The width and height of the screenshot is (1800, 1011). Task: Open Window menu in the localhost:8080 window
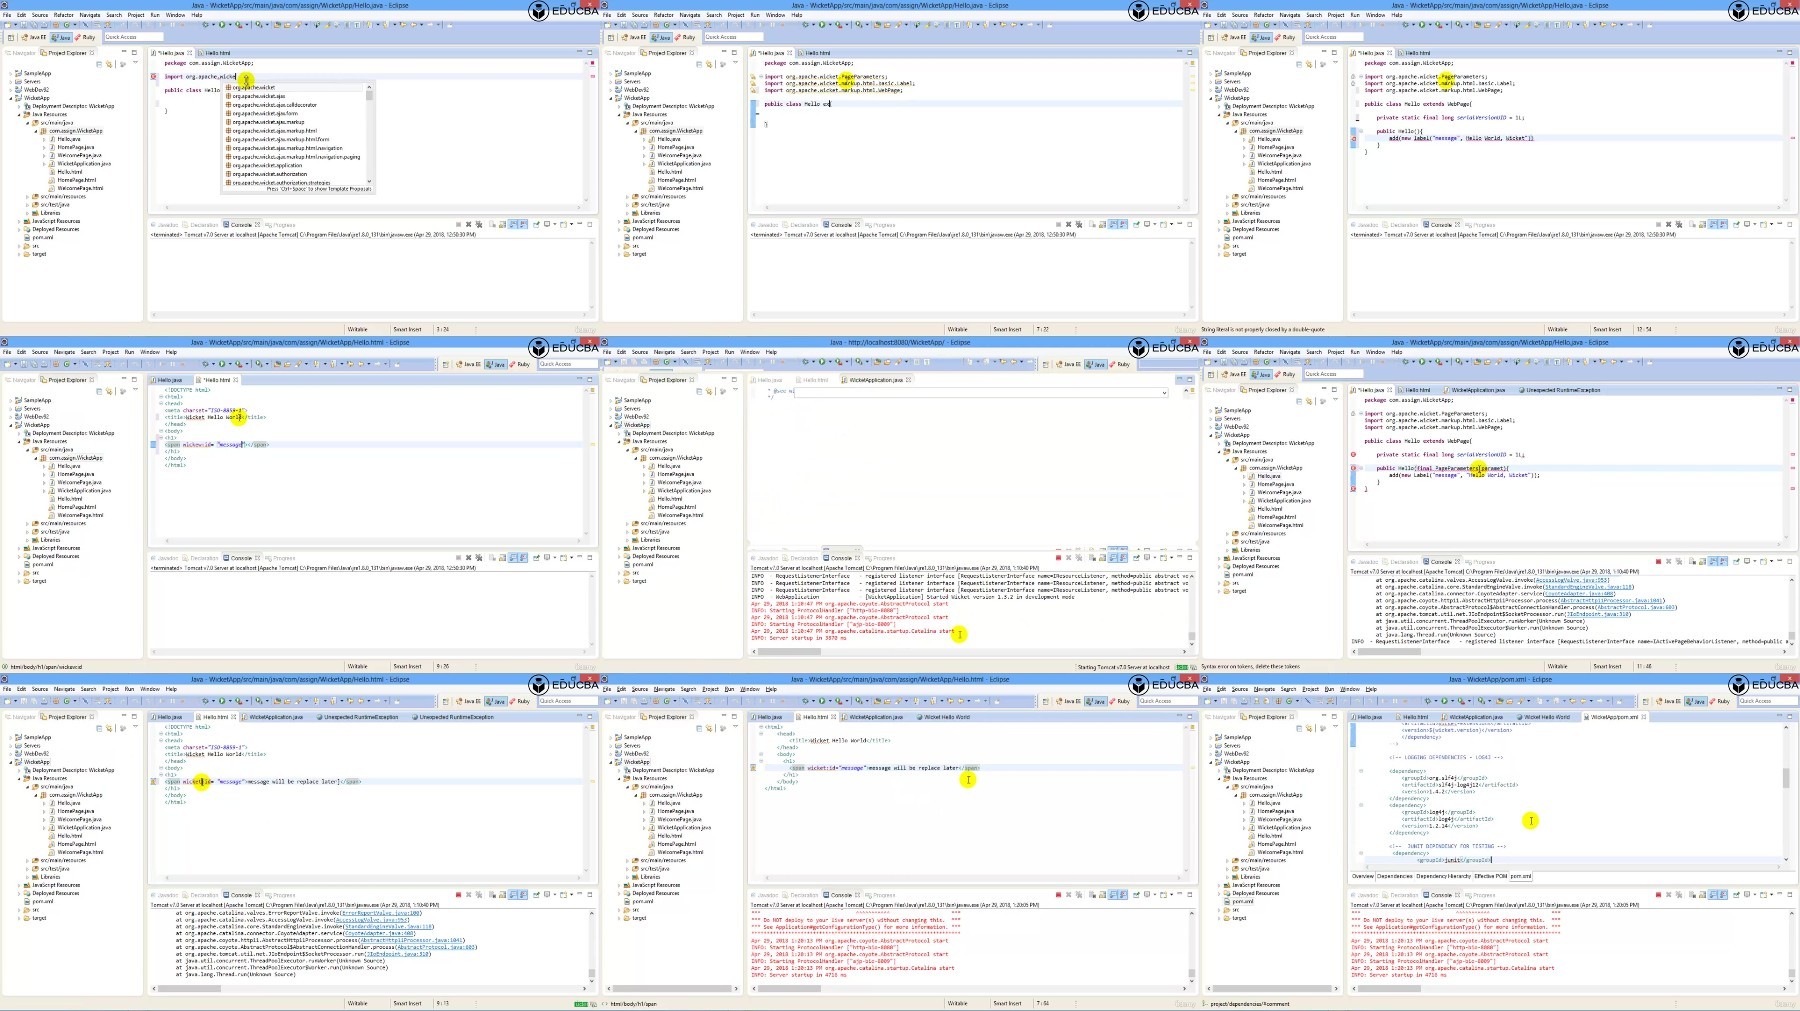[750, 352]
